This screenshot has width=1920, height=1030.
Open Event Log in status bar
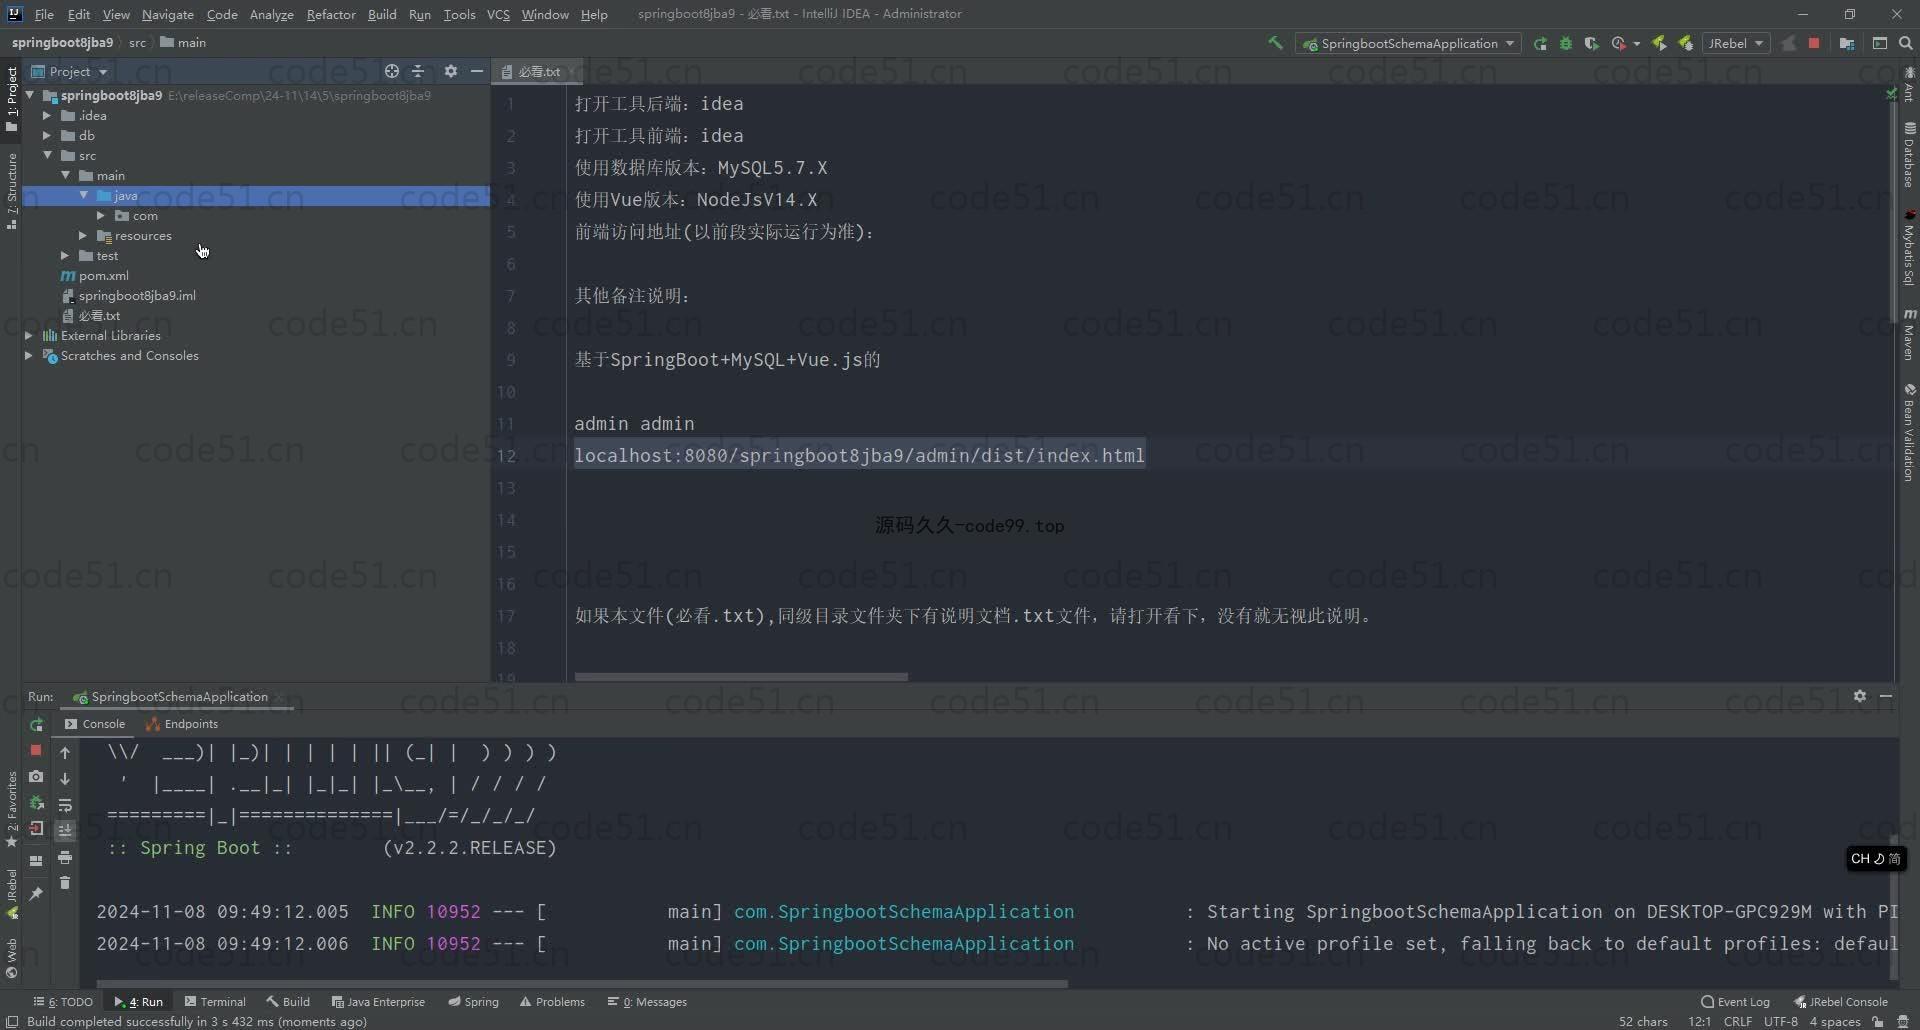(x=1735, y=1001)
